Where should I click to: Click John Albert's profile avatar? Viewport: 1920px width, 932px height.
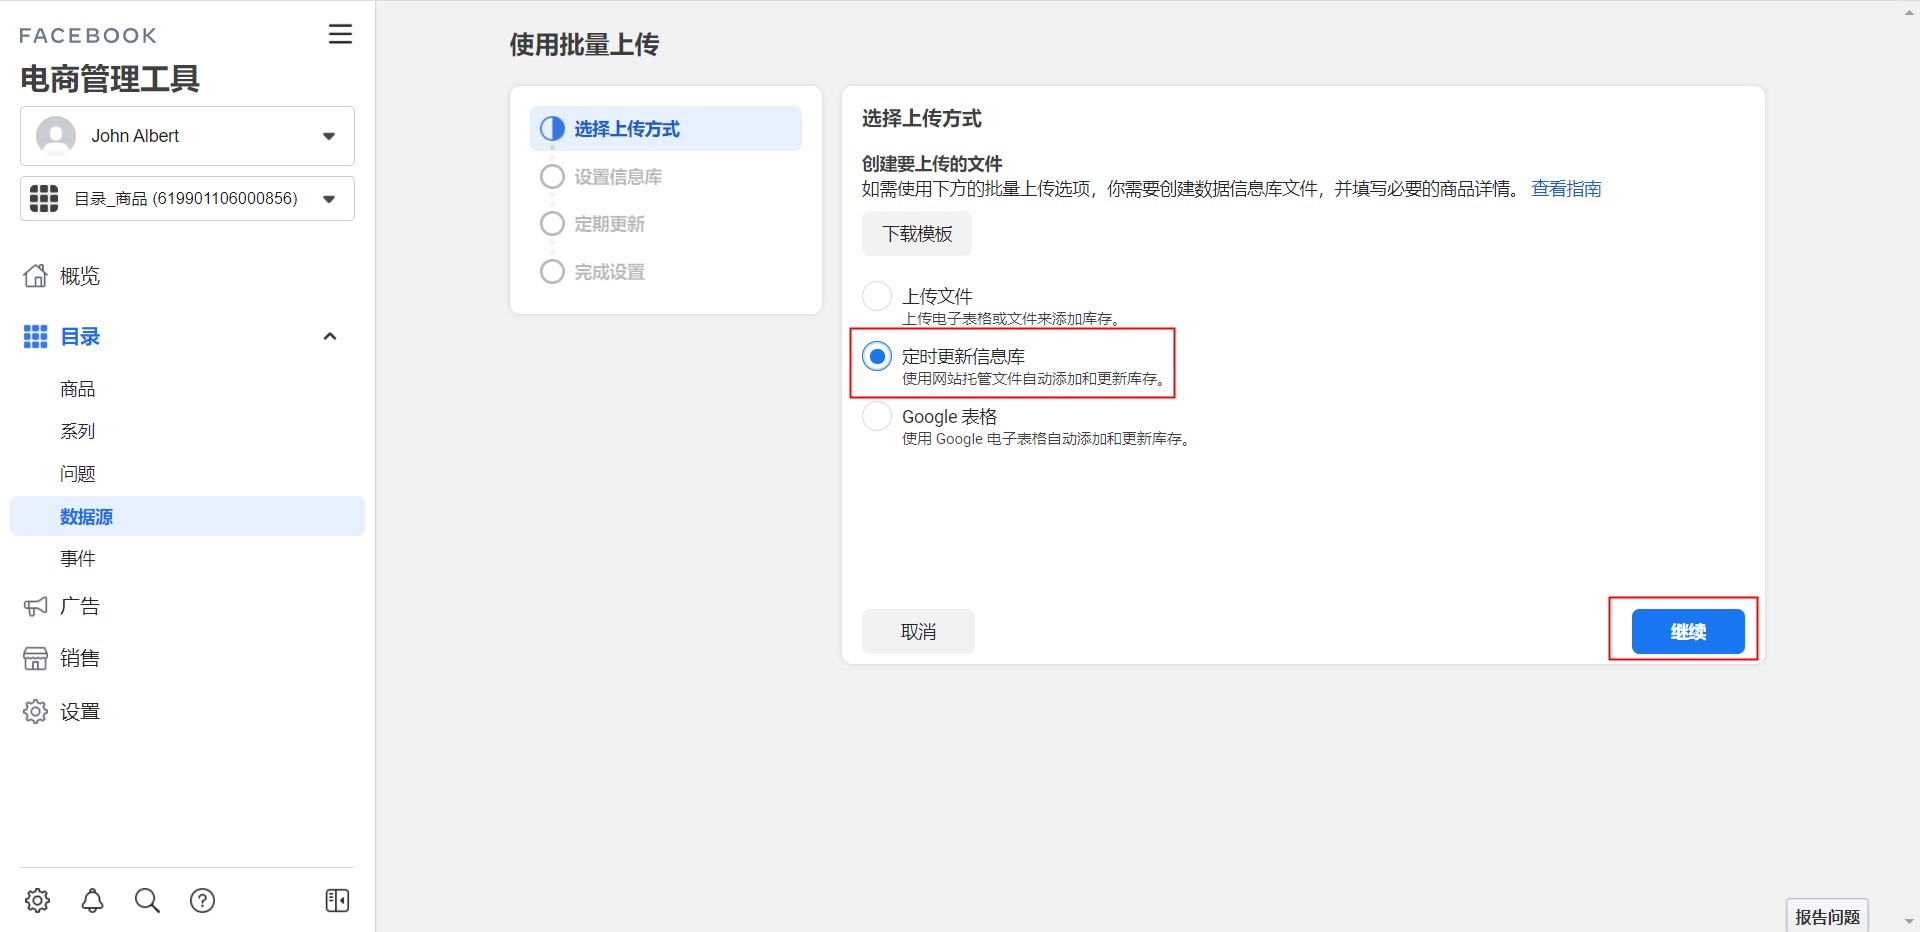pyautogui.click(x=56, y=136)
